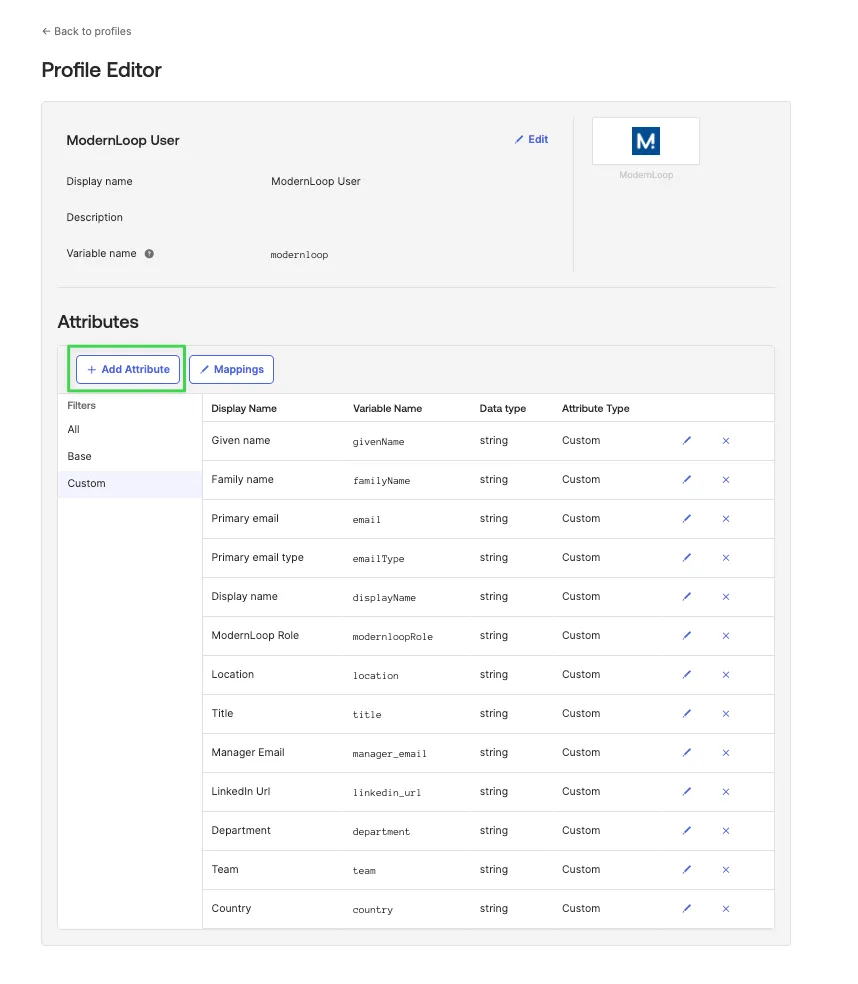Edit the ModernLoop User profile details
The image size is (858, 984).
tap(532, 139)
